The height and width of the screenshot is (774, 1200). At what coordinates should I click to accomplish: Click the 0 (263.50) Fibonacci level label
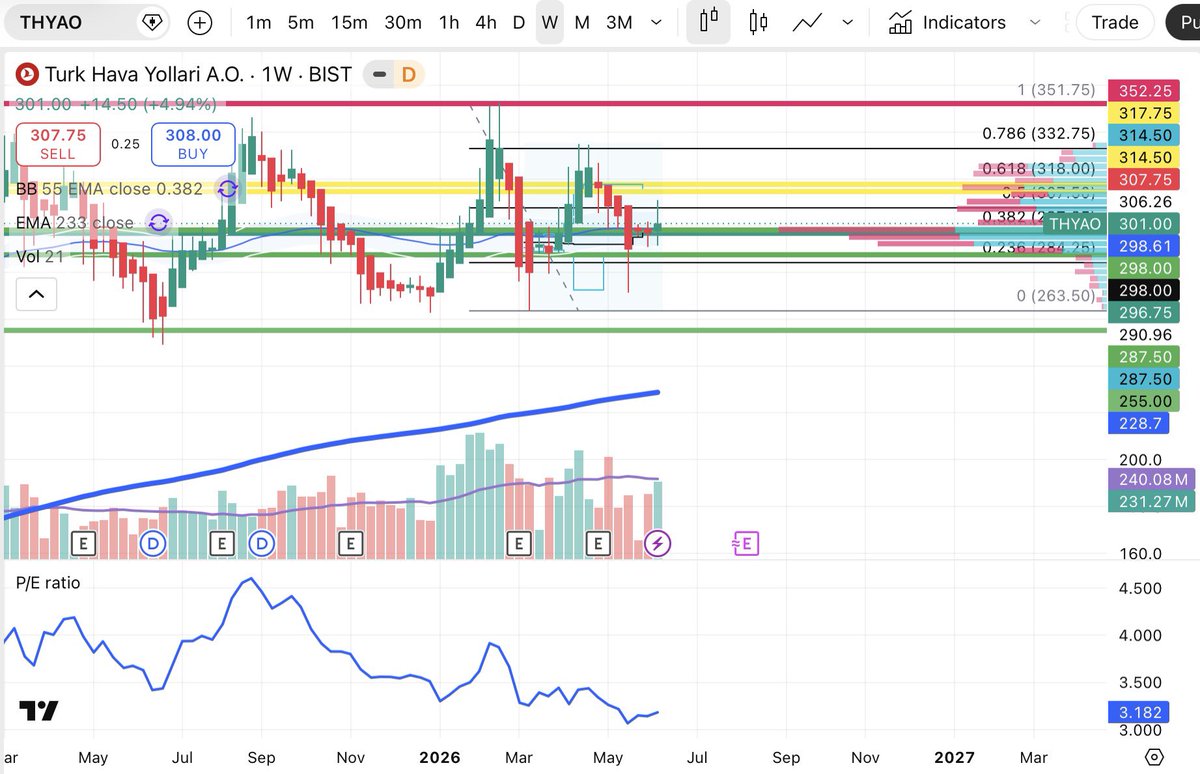[x=1056, y=295]
